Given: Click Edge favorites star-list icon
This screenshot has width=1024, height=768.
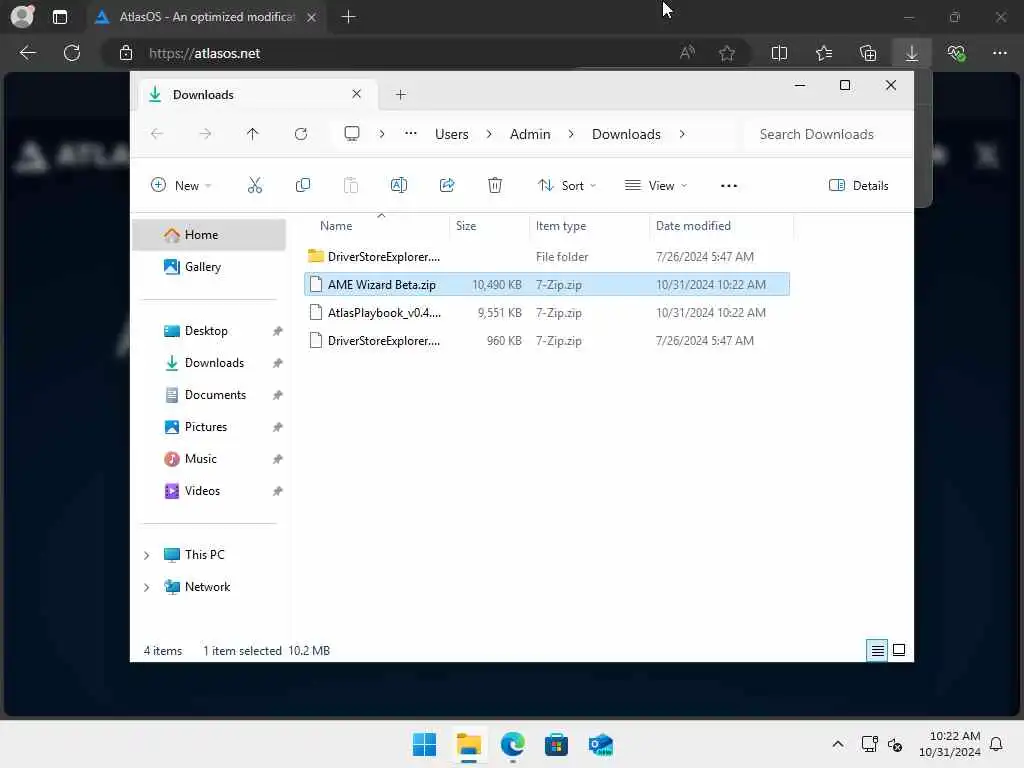Looking at the screenshot, I should pos(824,53).
